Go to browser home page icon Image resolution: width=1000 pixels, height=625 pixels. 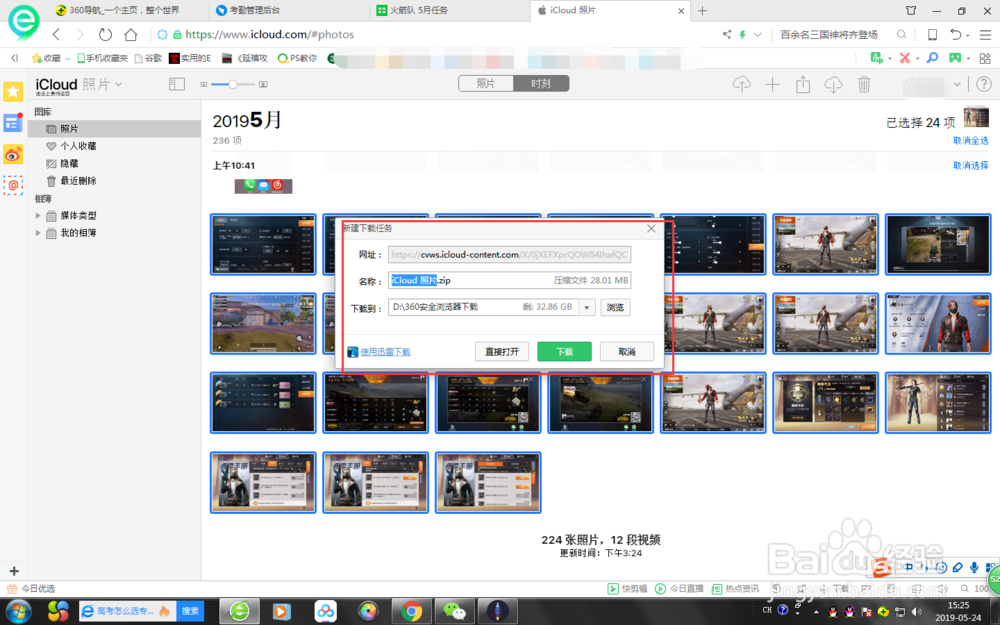131,34
